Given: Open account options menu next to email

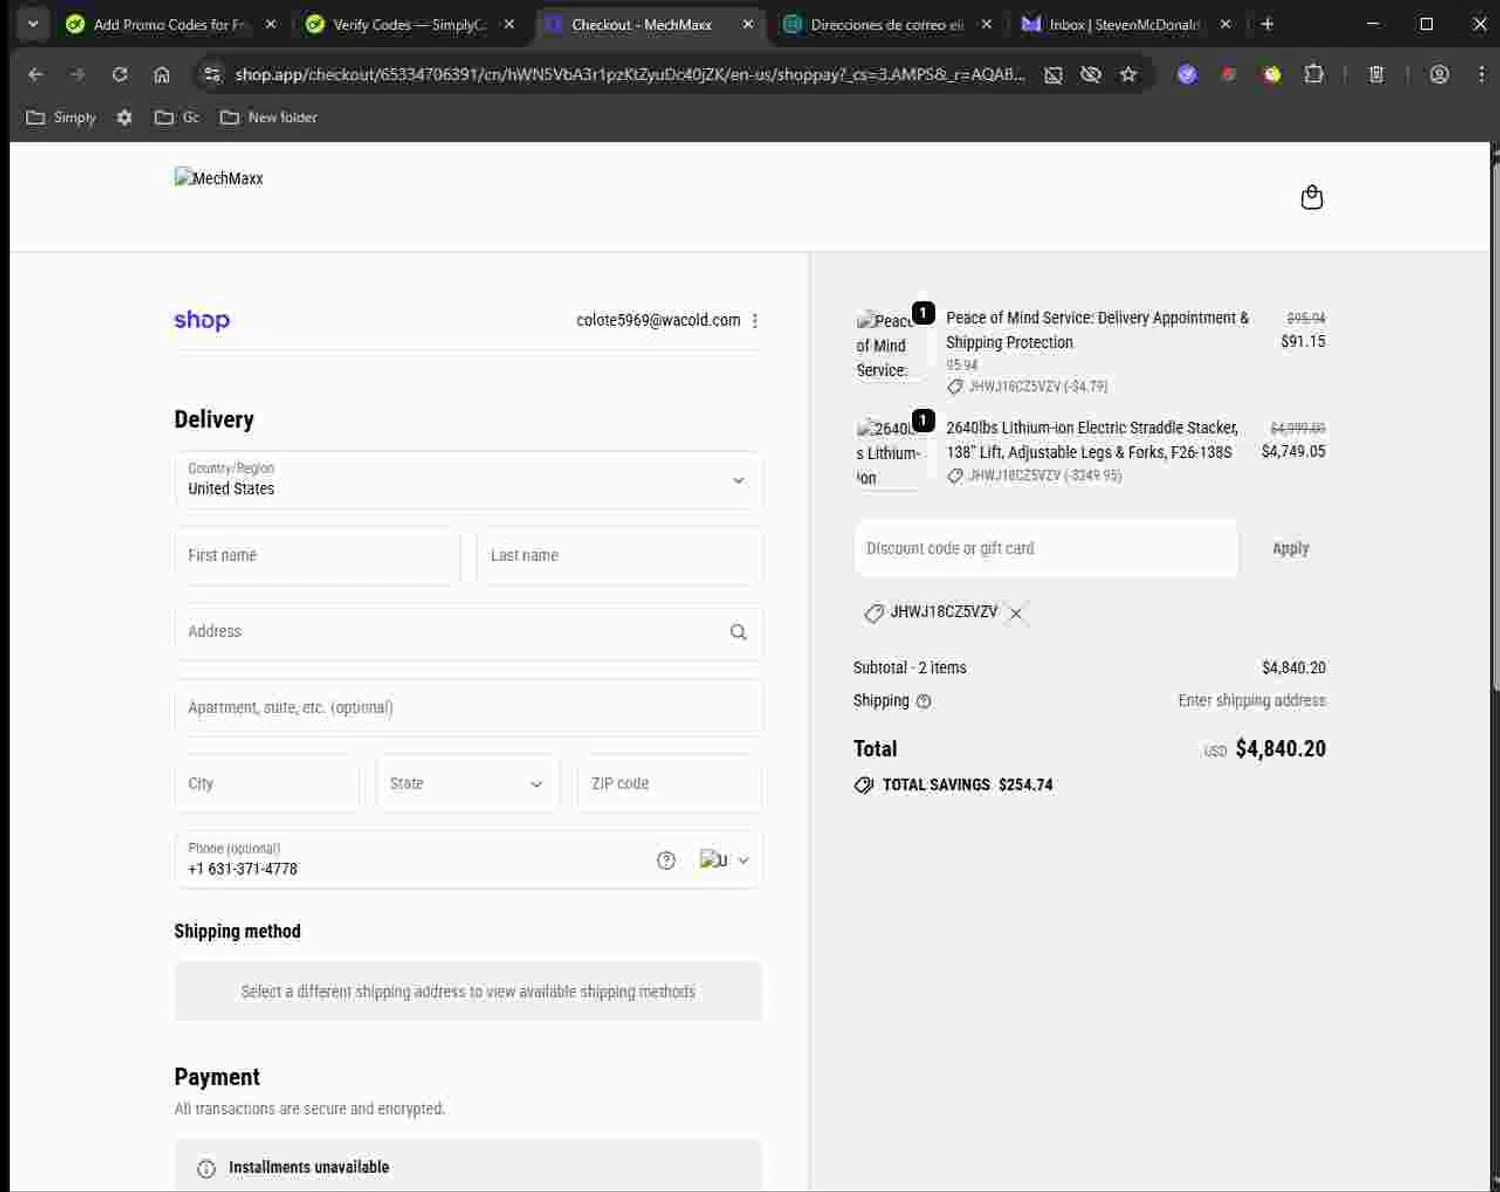Looking at the screenshot, I should coord(755,321).
